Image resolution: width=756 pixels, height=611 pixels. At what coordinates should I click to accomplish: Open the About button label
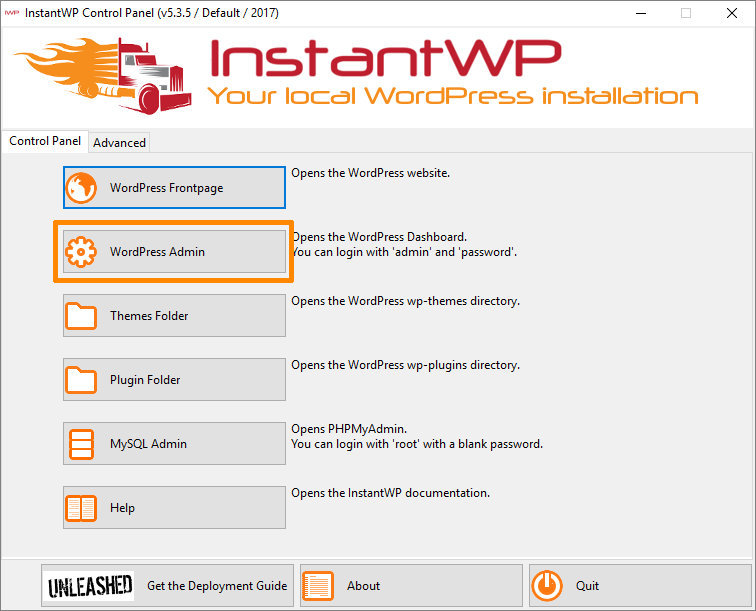point(364,586)
